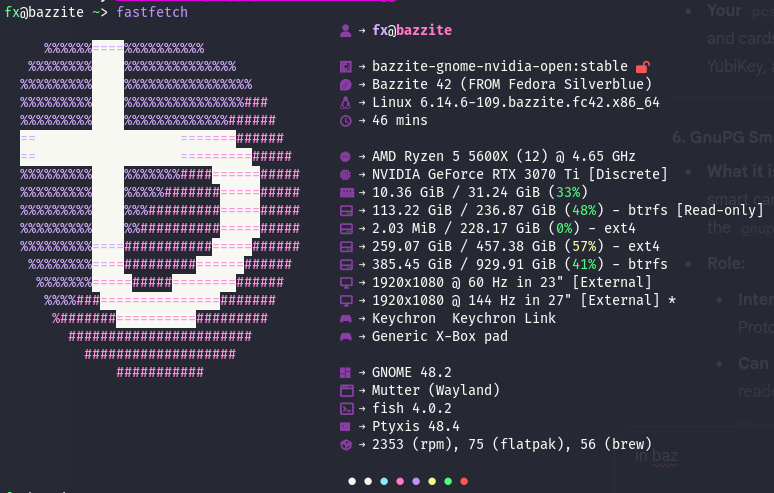
Task: Click the GNOME 48.2 text
Action: pyautogui.click(x=412, y=373)
